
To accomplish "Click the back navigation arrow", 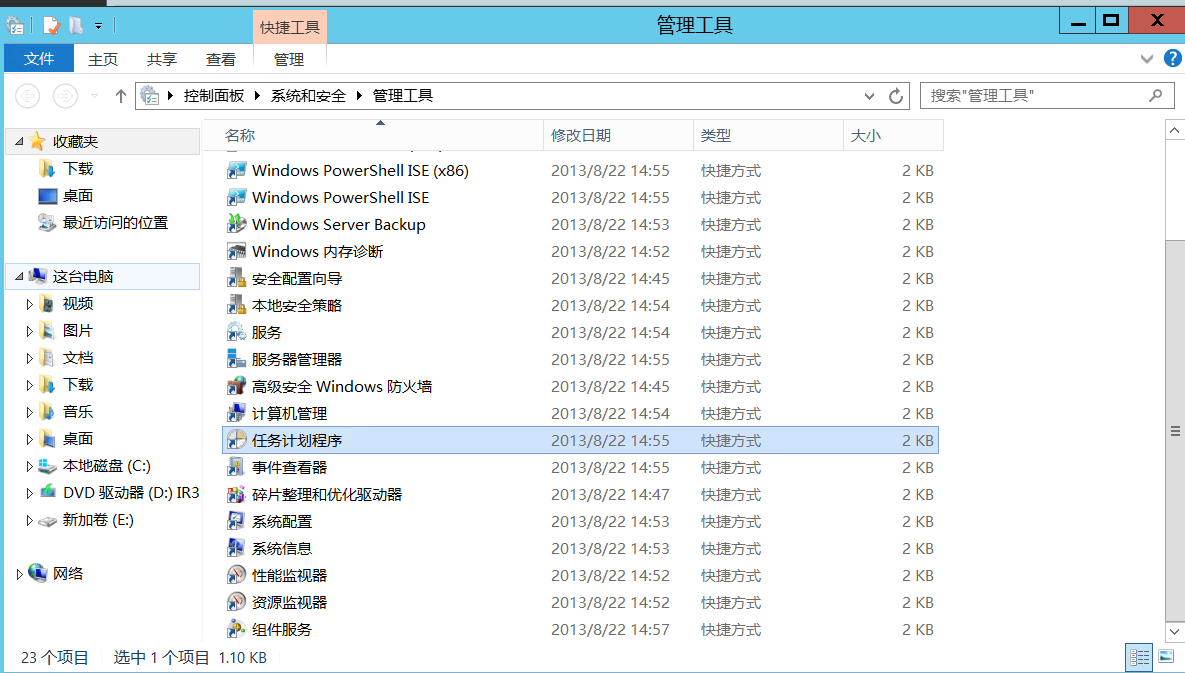I will tap(28, 96).
